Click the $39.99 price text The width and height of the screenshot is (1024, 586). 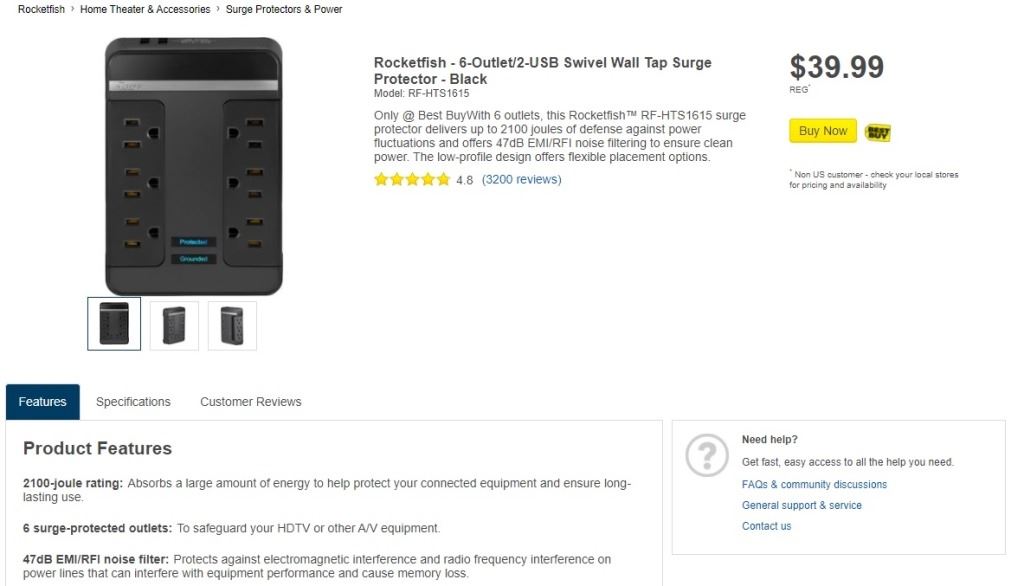click(836, 67)
